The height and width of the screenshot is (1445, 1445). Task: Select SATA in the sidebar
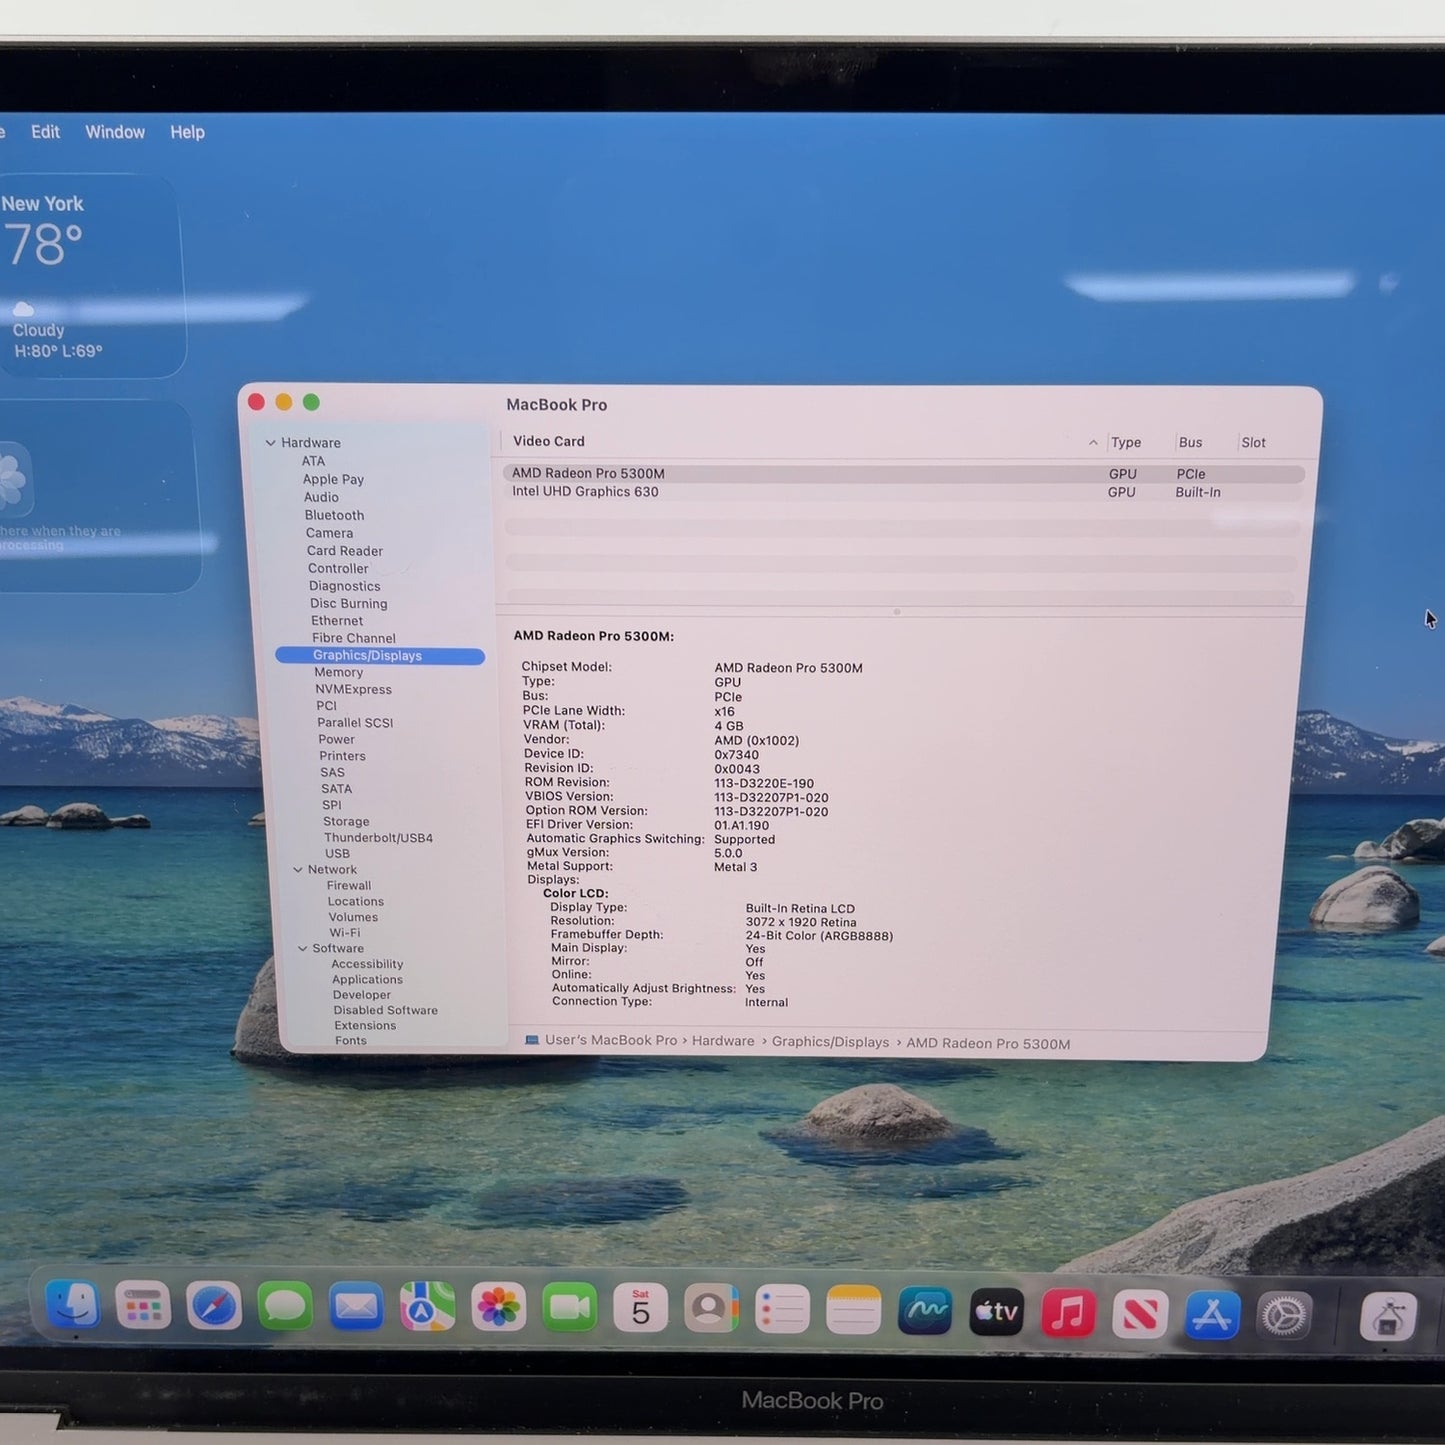point(336,789)
